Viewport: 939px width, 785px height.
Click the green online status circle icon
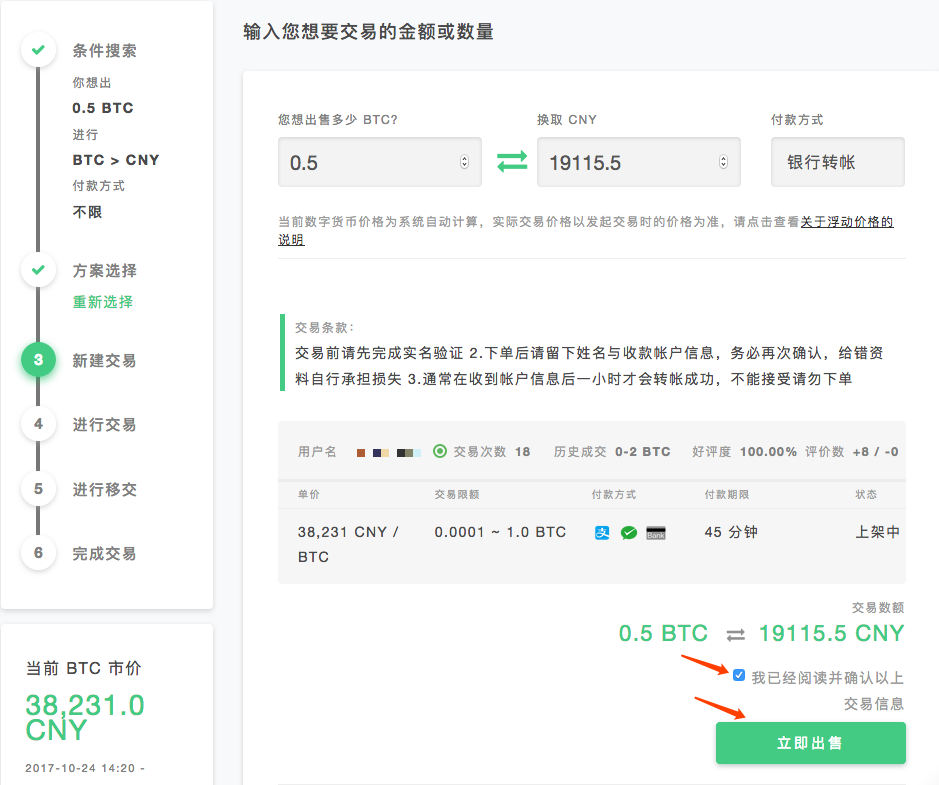pos(440,451)
